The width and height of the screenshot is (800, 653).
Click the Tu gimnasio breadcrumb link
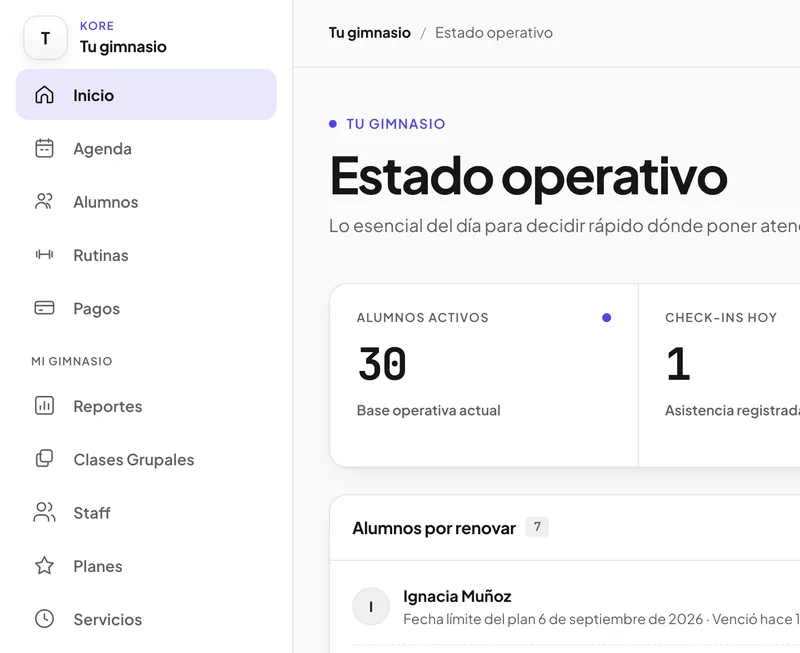click(369, 33)
